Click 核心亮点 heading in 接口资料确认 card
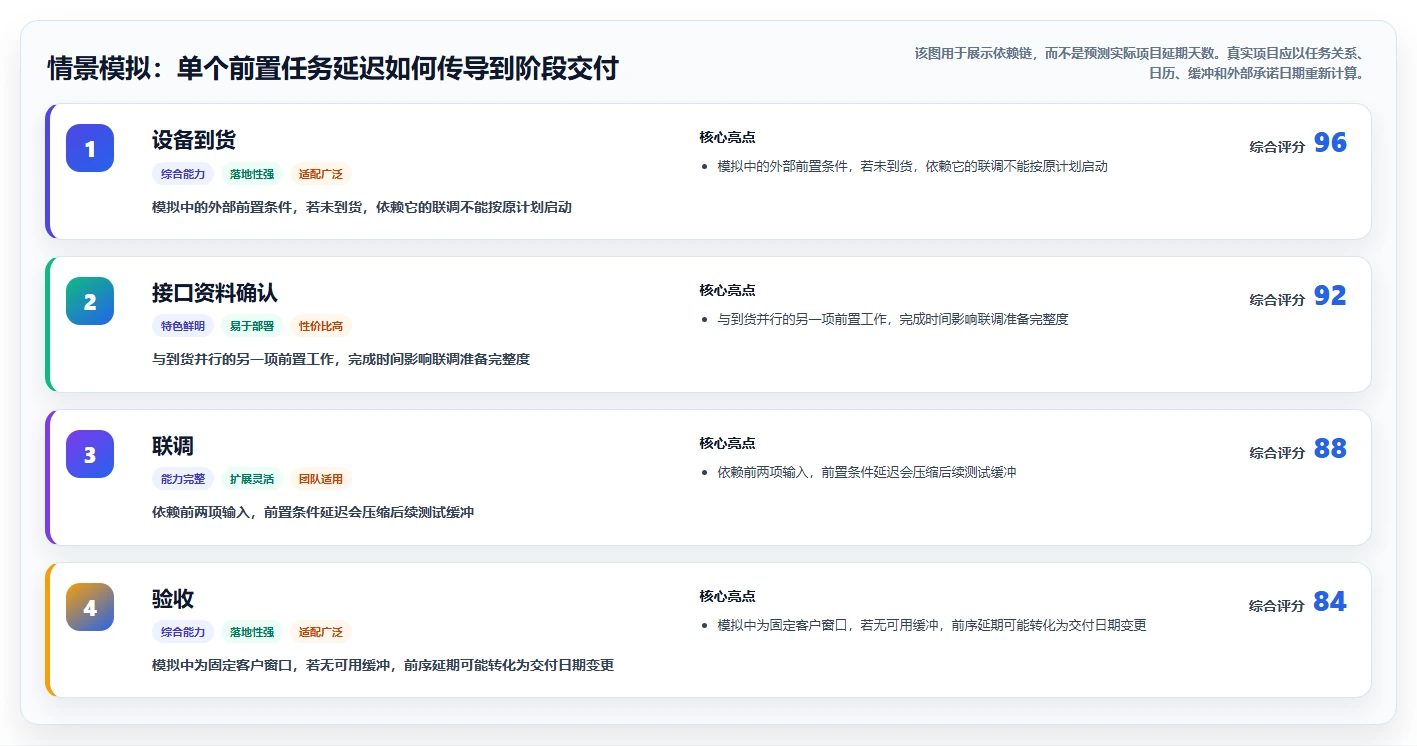 pyautogui.click(x=727, y=291)
